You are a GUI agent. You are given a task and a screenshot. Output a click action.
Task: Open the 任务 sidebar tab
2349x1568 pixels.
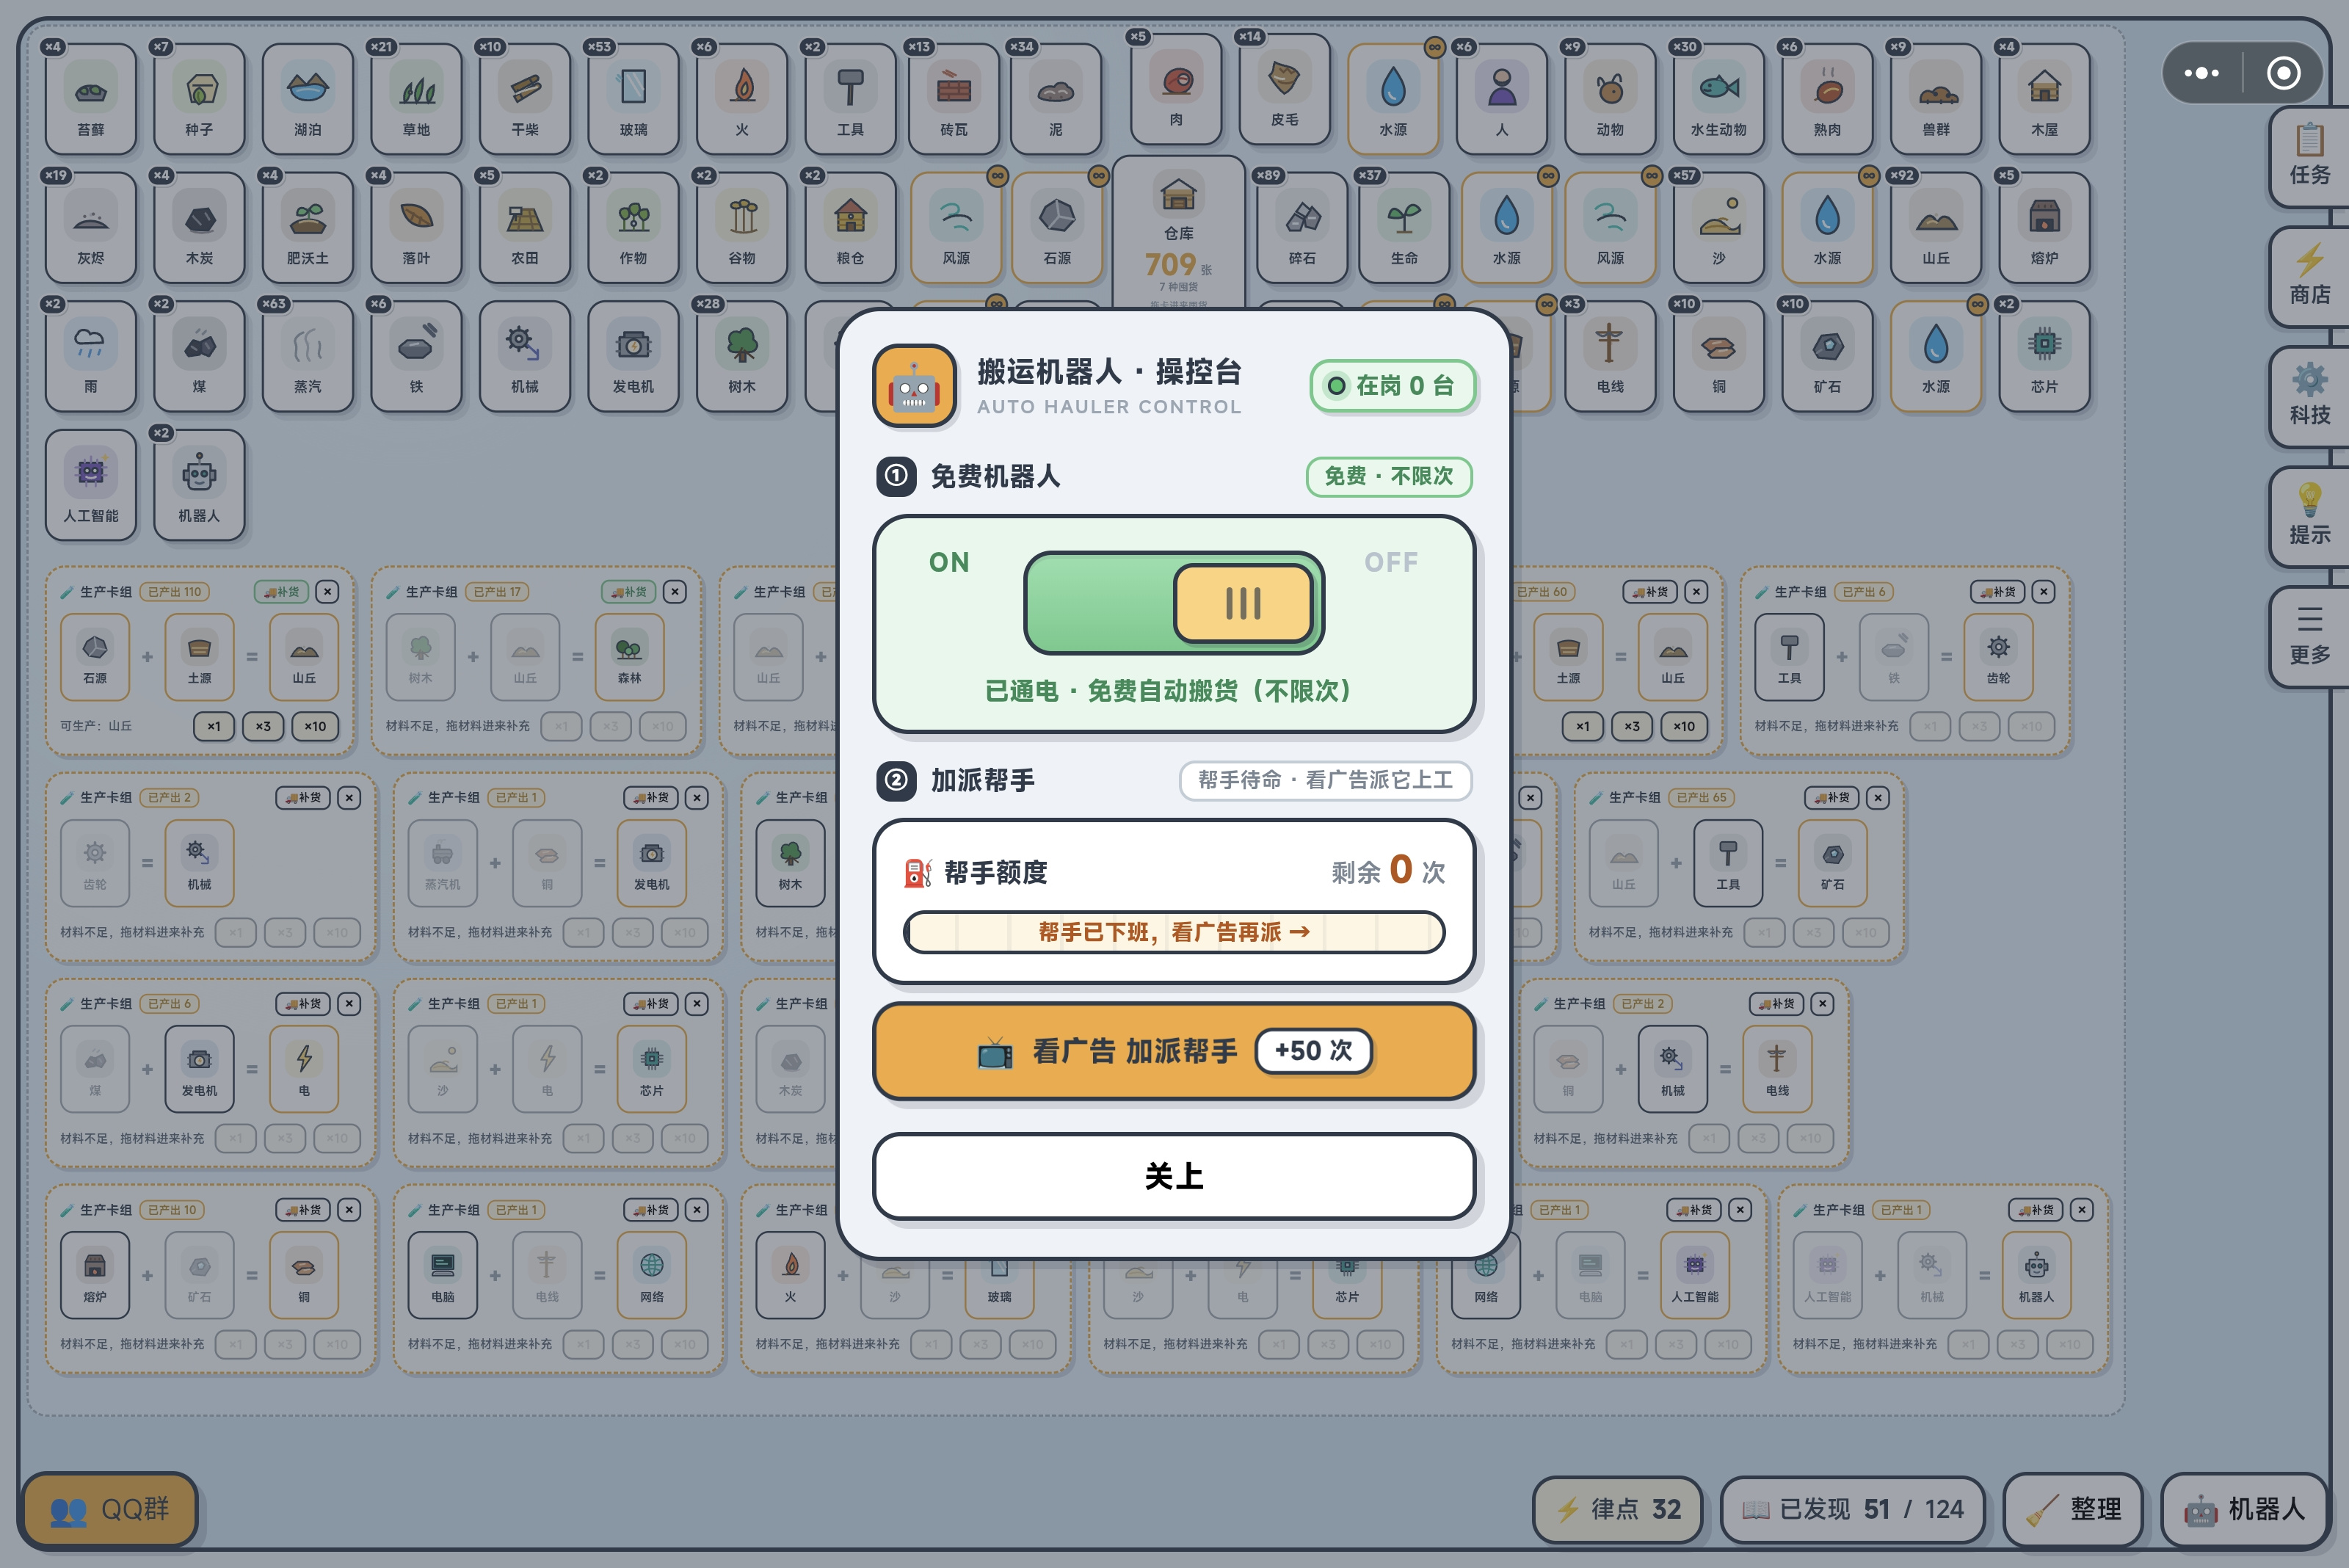(2309, 156)
